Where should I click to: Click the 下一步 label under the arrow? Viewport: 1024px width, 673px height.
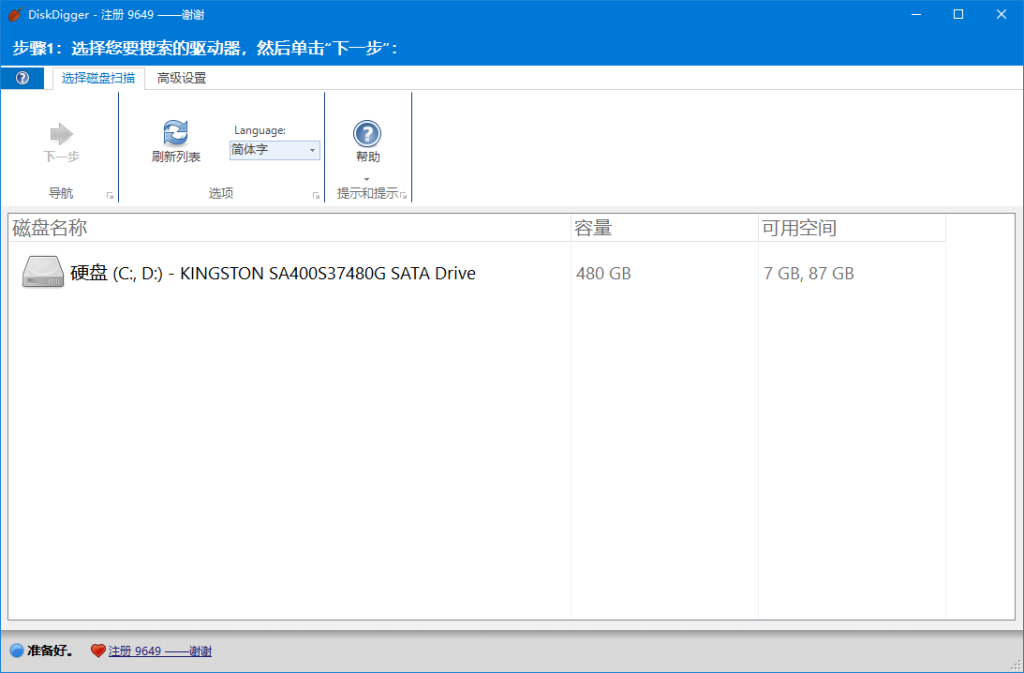[61, 157]
